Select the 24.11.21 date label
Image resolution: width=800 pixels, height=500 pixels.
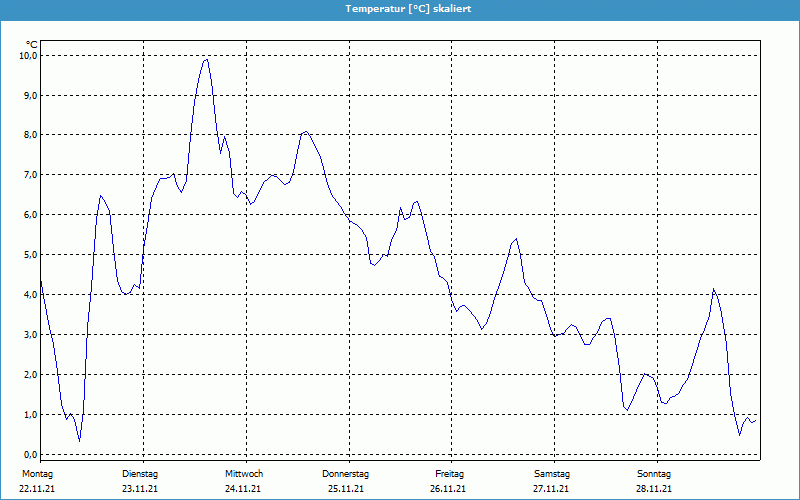tap(243, 489)
